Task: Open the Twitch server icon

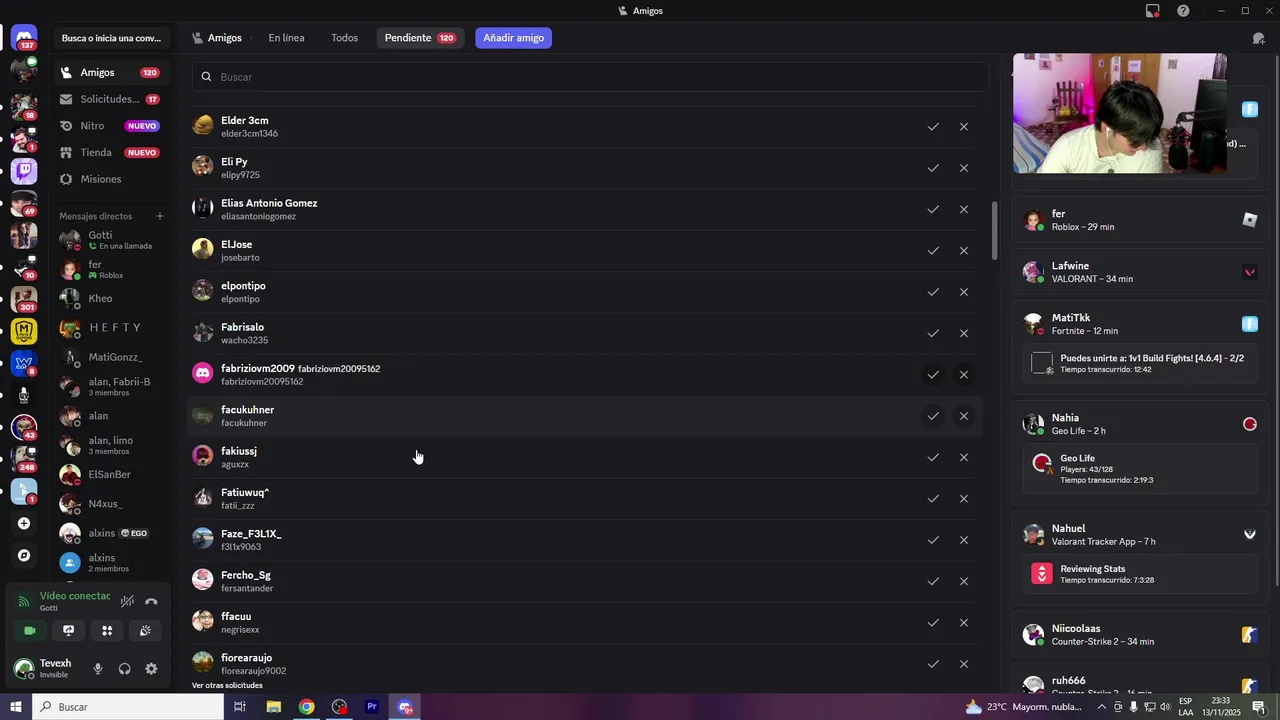Action: point(24,171)
